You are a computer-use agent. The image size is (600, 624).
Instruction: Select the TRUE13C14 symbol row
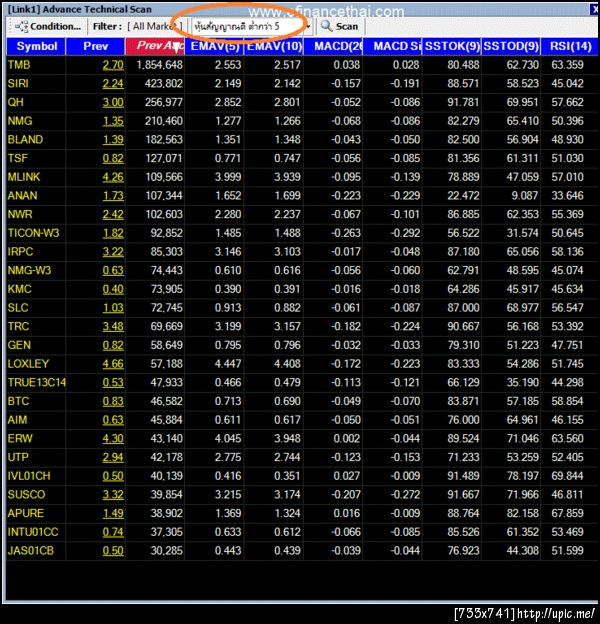pyautogui.click(x=302, y=383)
